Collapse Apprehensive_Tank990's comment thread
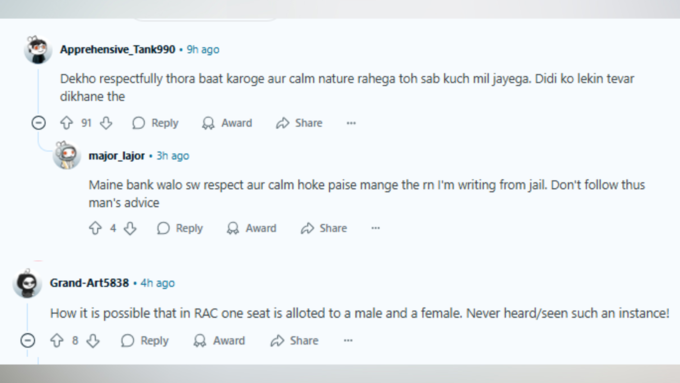This screenshot has height=383, width=680. [x=39, y=123]
